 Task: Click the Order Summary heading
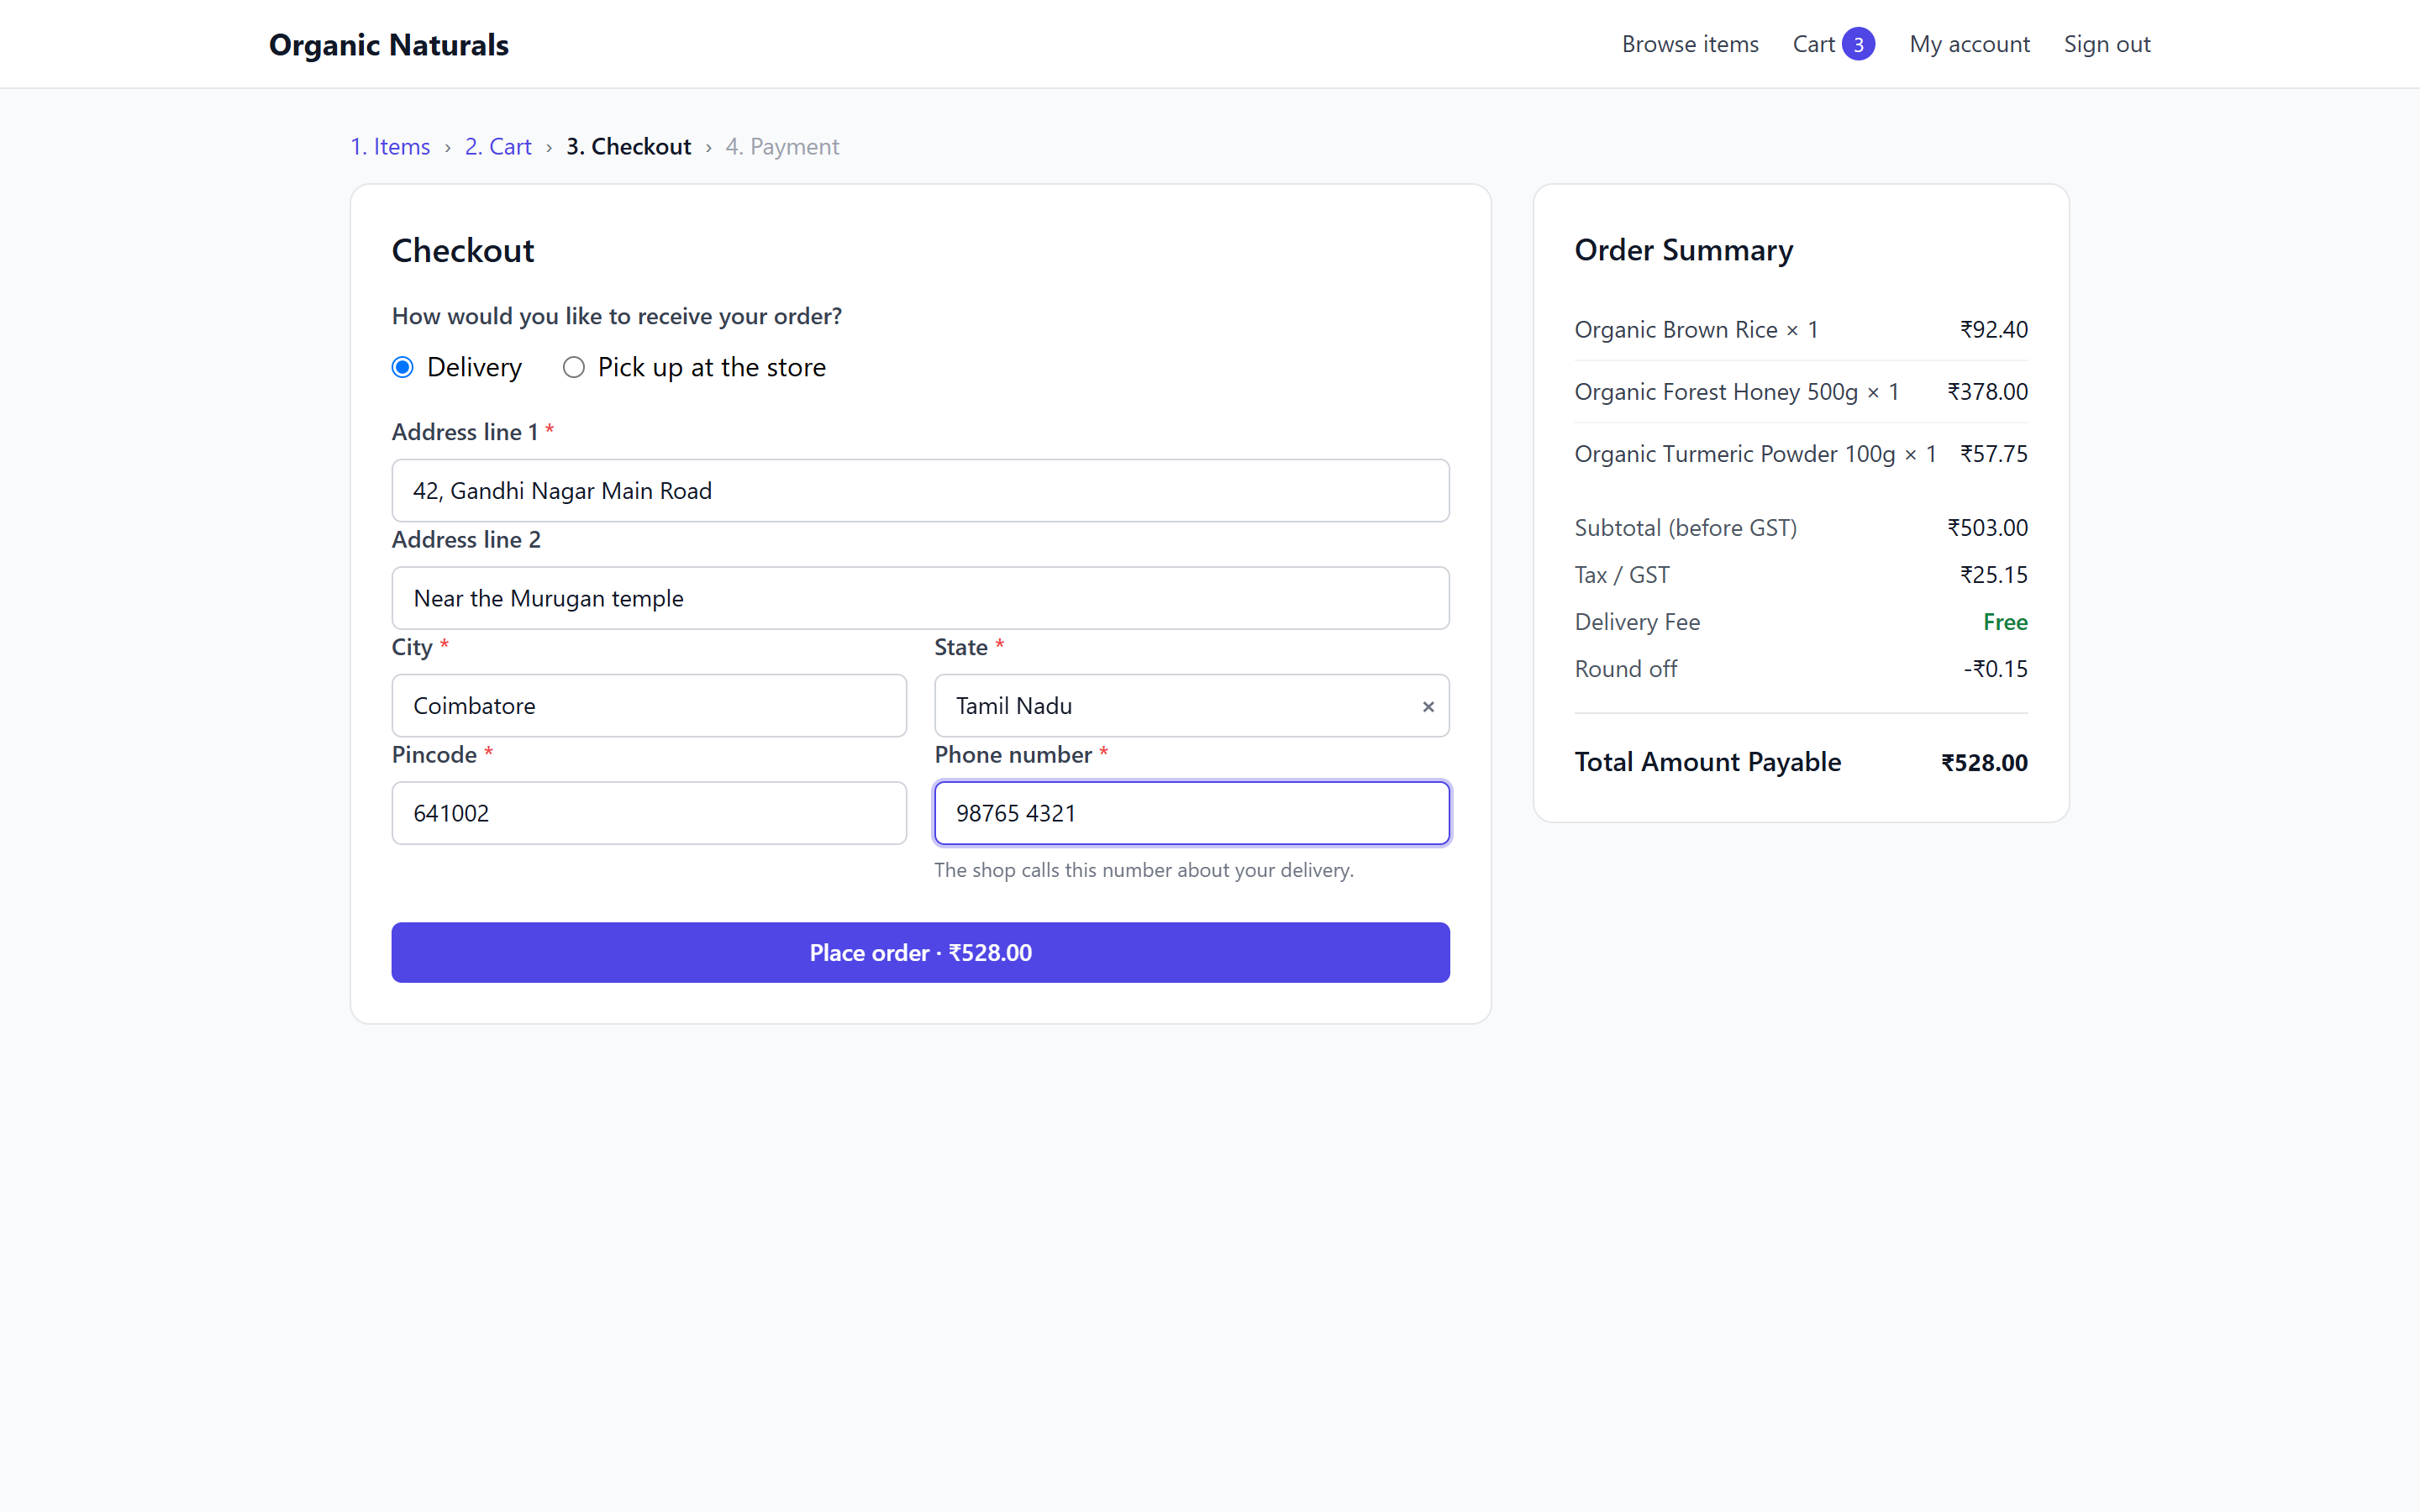pos(1683,250)
